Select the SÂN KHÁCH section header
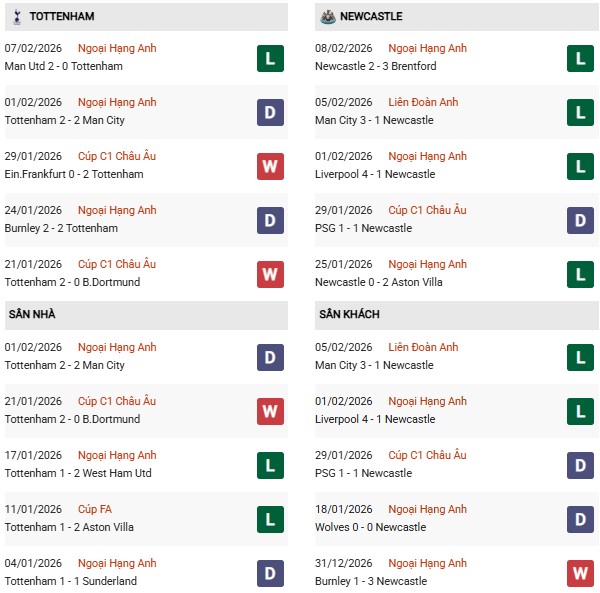The width and height of the screenshot is (600, 593). coord(349,314)
